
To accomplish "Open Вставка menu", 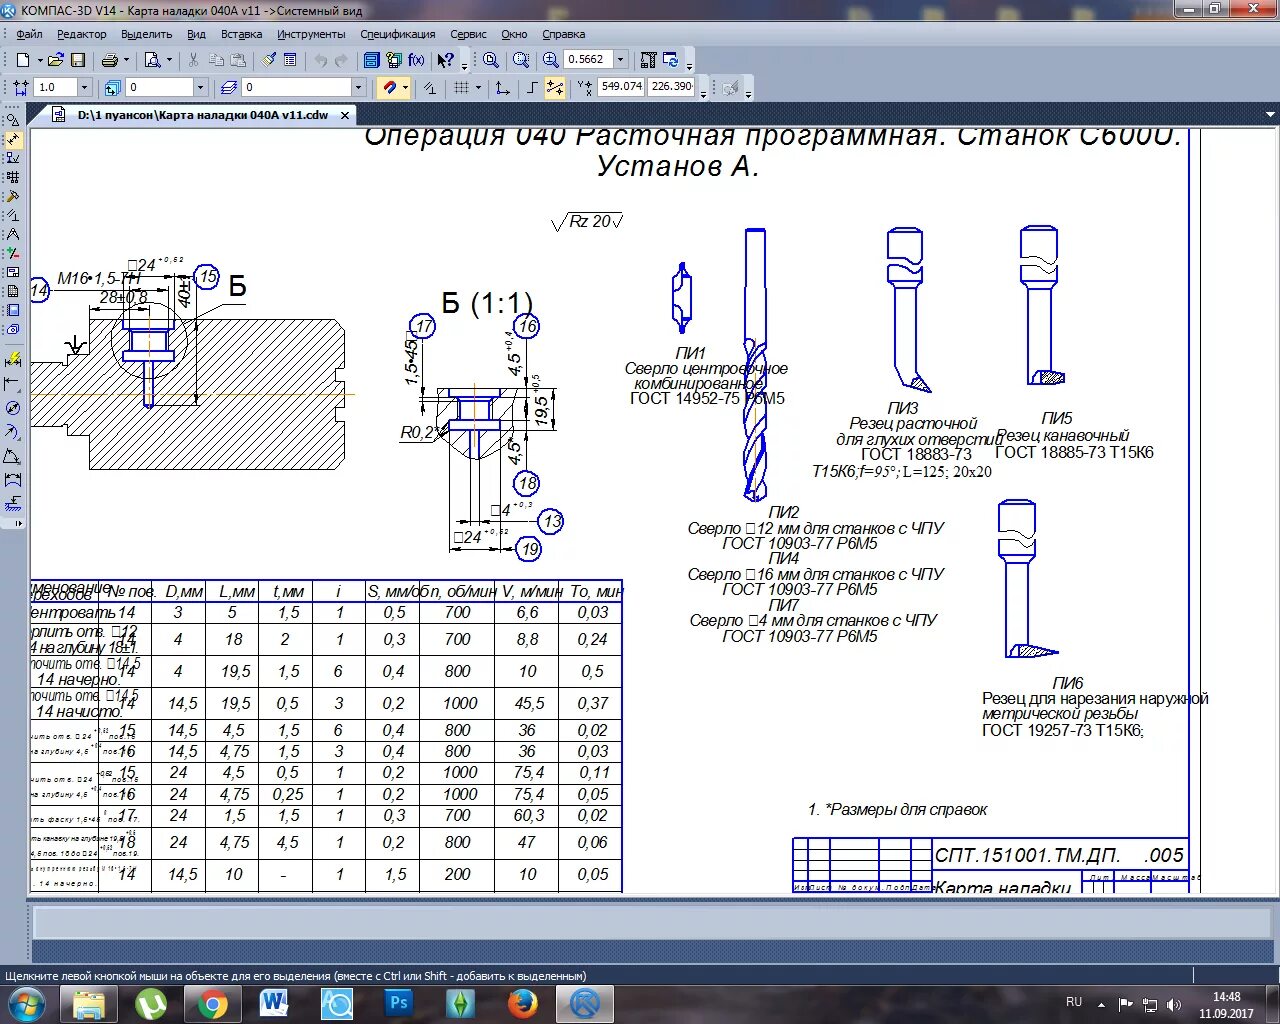I will [241, 34].
